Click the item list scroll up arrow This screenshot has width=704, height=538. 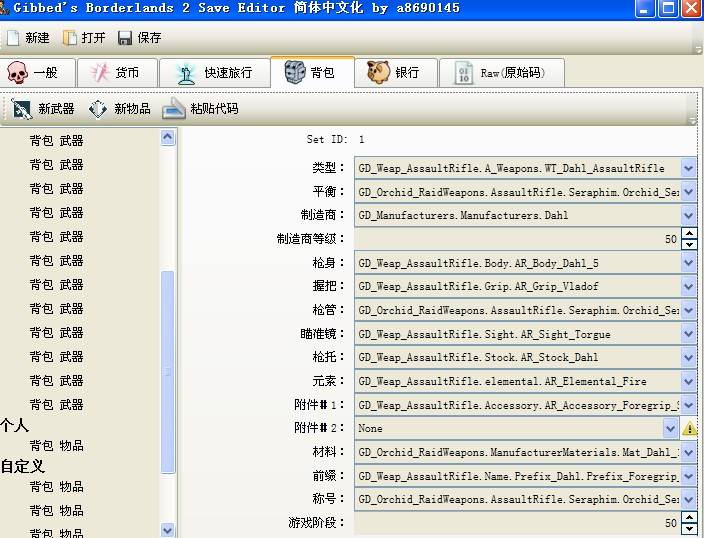tap(167, 137)
